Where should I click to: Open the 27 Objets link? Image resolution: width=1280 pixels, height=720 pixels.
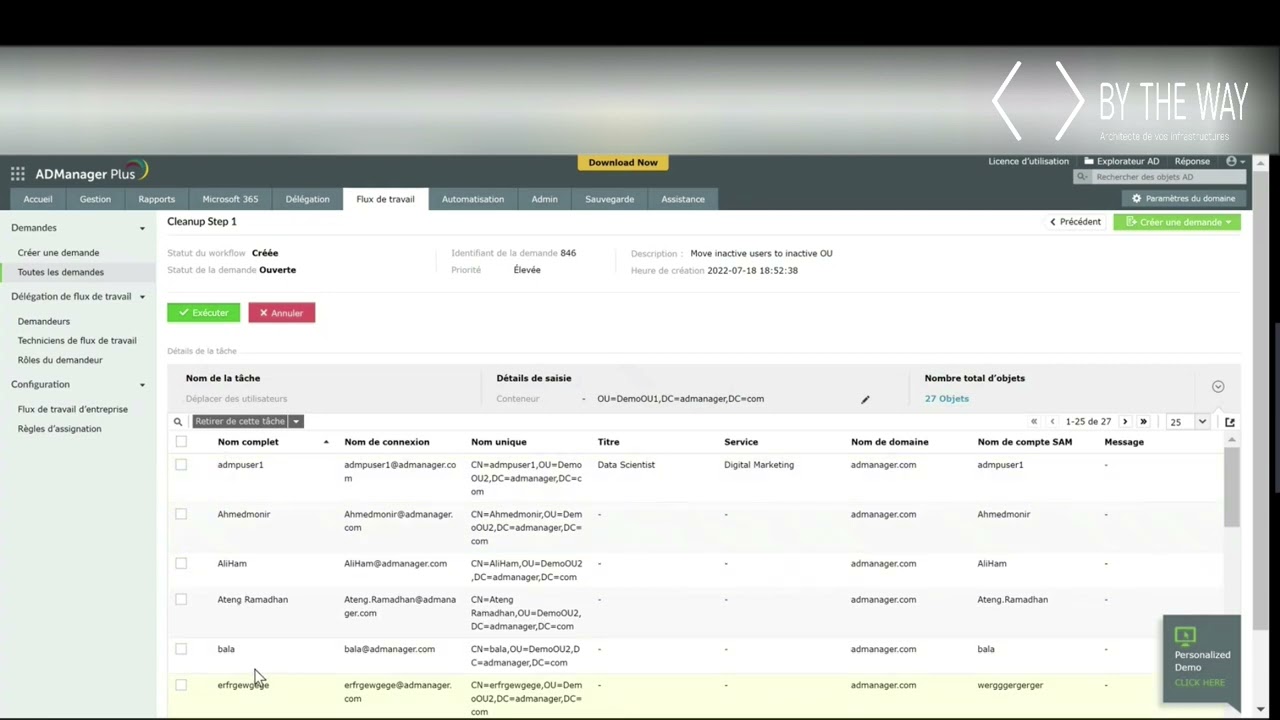pos(946,399)
